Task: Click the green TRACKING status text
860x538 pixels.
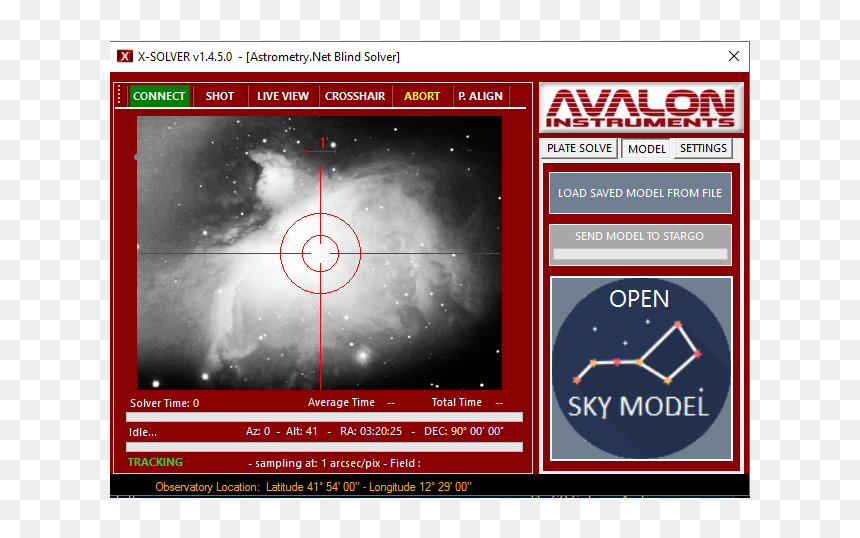Action: pyautogui.click(x=155, y=462)
